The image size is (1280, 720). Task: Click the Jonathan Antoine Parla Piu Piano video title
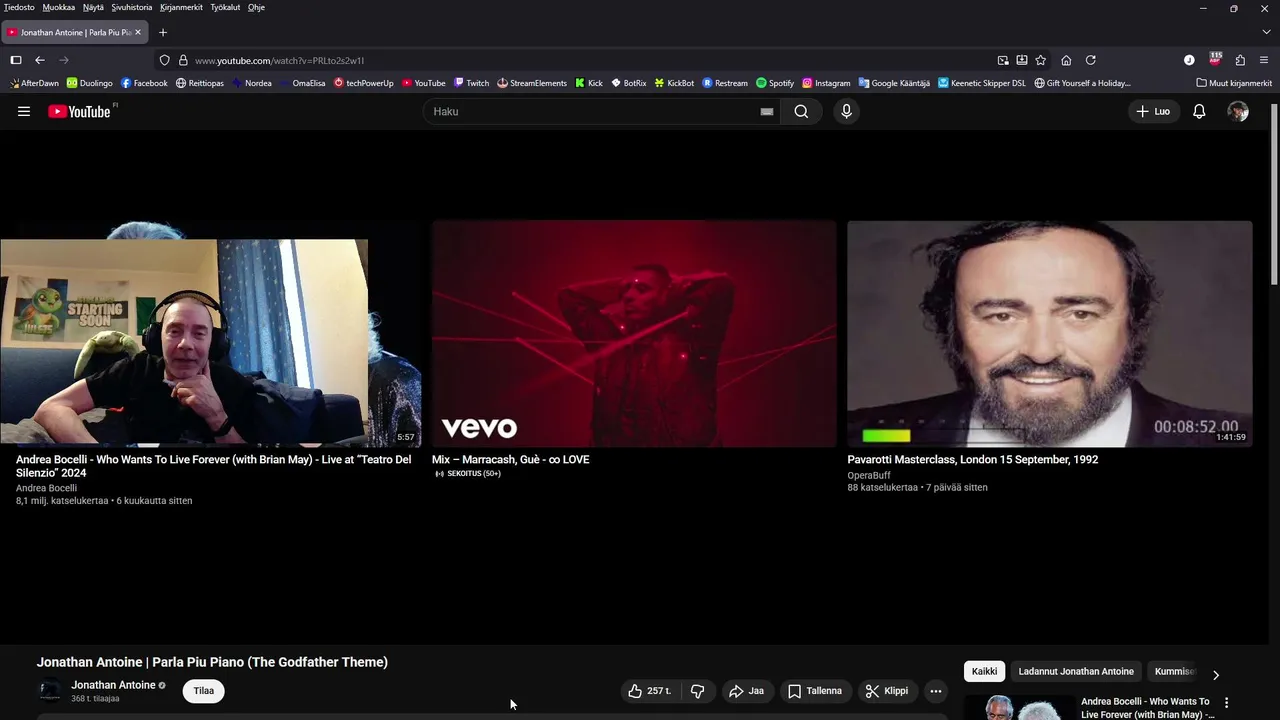(x=212, y=662)
